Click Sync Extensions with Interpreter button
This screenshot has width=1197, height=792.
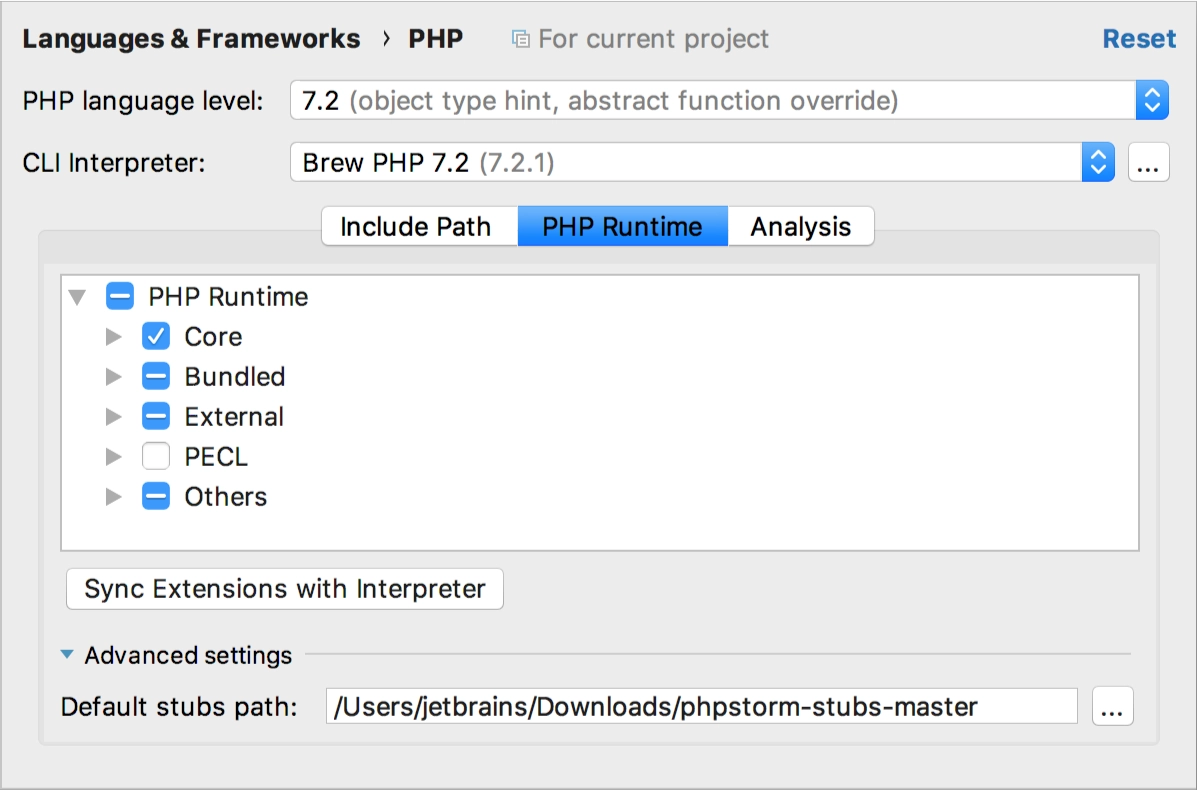click(285, 589)
